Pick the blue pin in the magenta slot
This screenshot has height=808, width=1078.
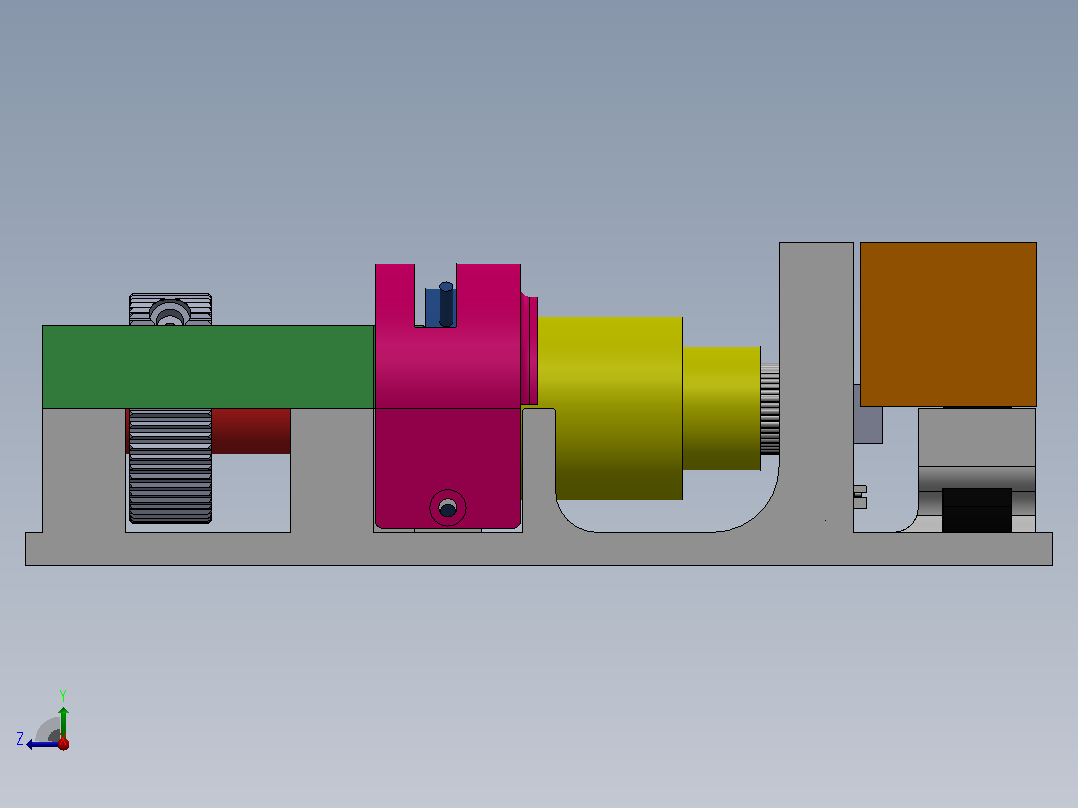(446, 304)
